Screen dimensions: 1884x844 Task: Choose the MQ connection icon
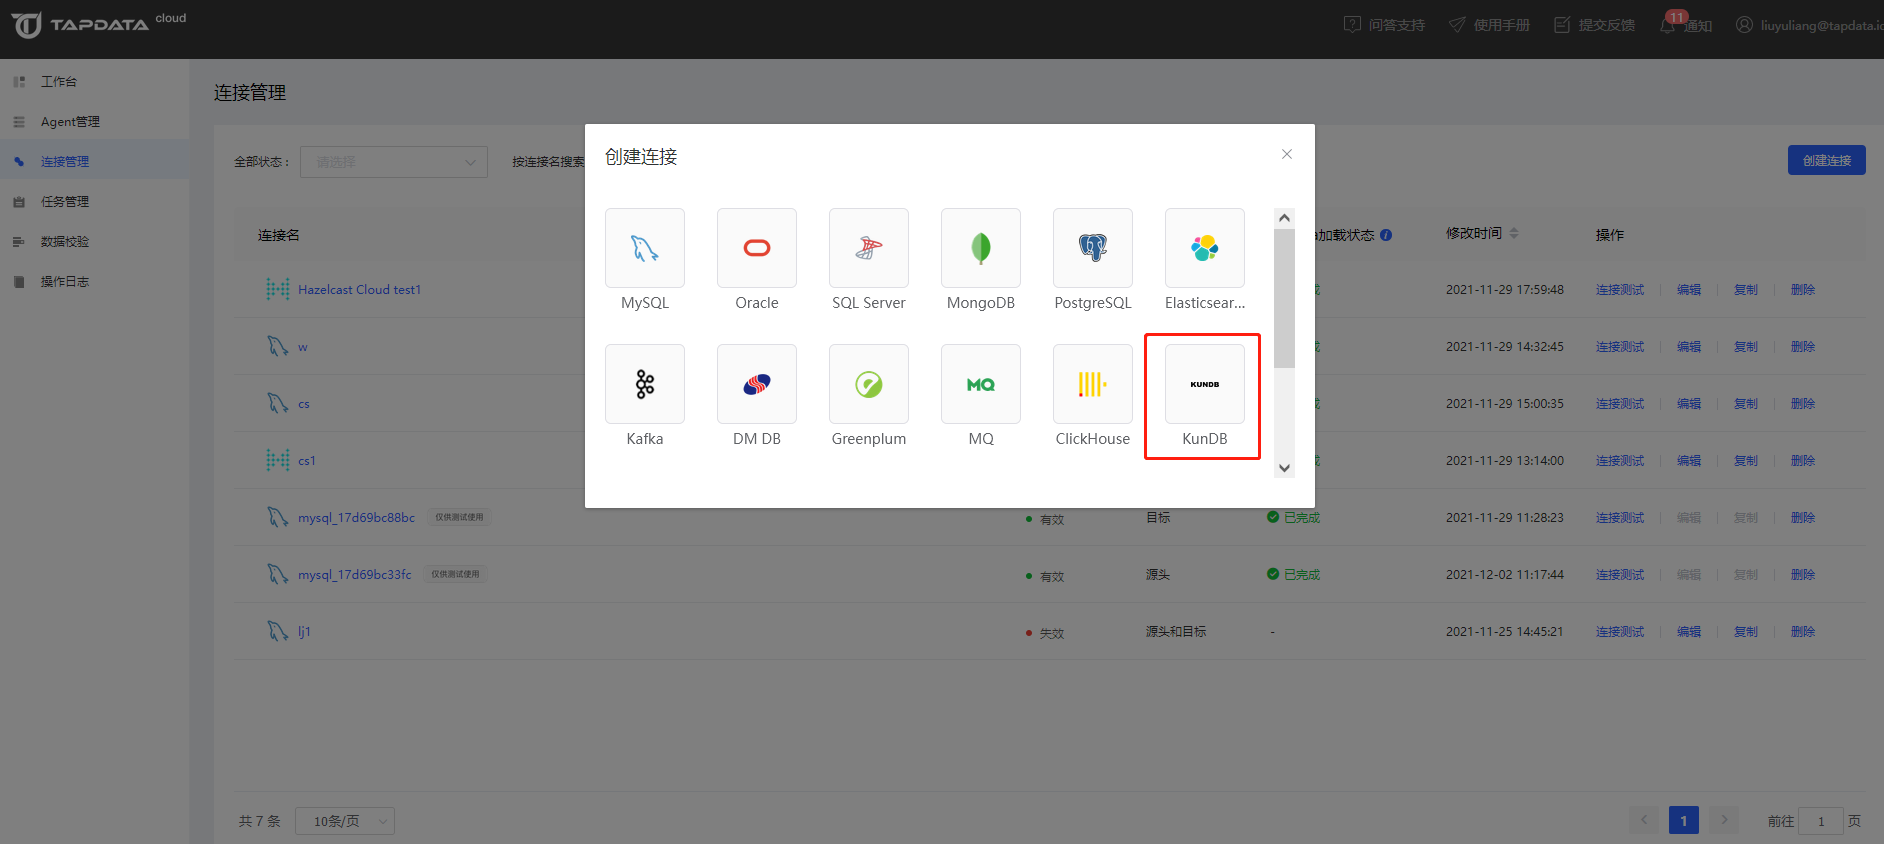981,384
